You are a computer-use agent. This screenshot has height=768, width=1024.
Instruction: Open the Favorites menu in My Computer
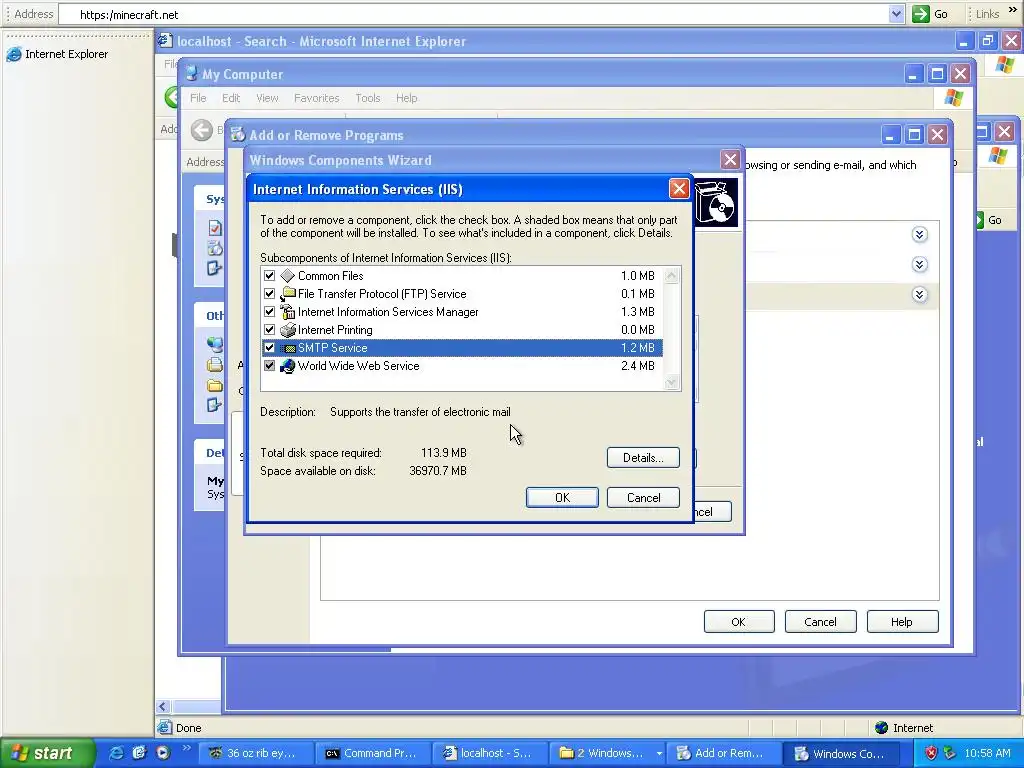point(317,98)
